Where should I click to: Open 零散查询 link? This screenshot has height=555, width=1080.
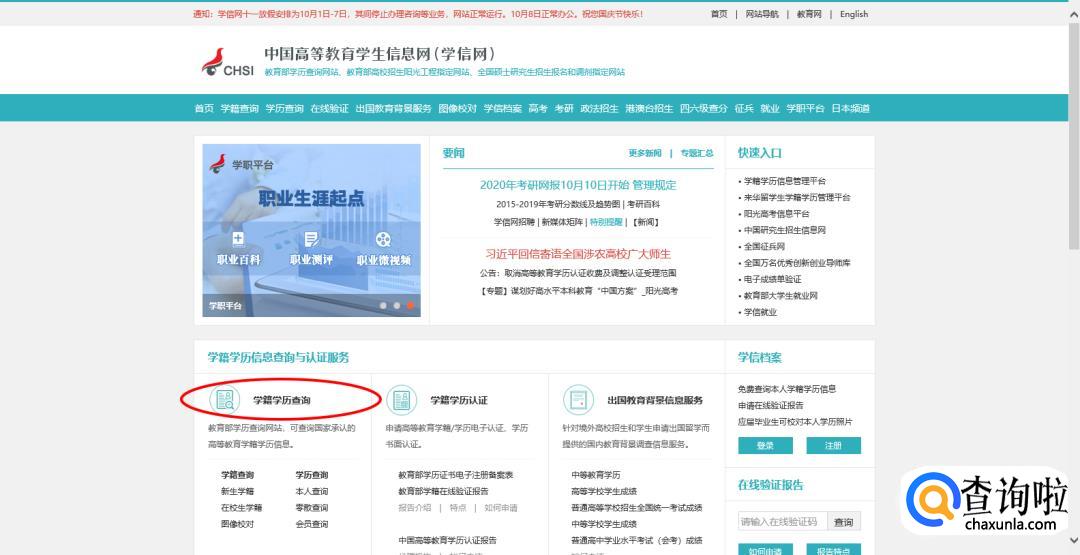coord(312,508)
